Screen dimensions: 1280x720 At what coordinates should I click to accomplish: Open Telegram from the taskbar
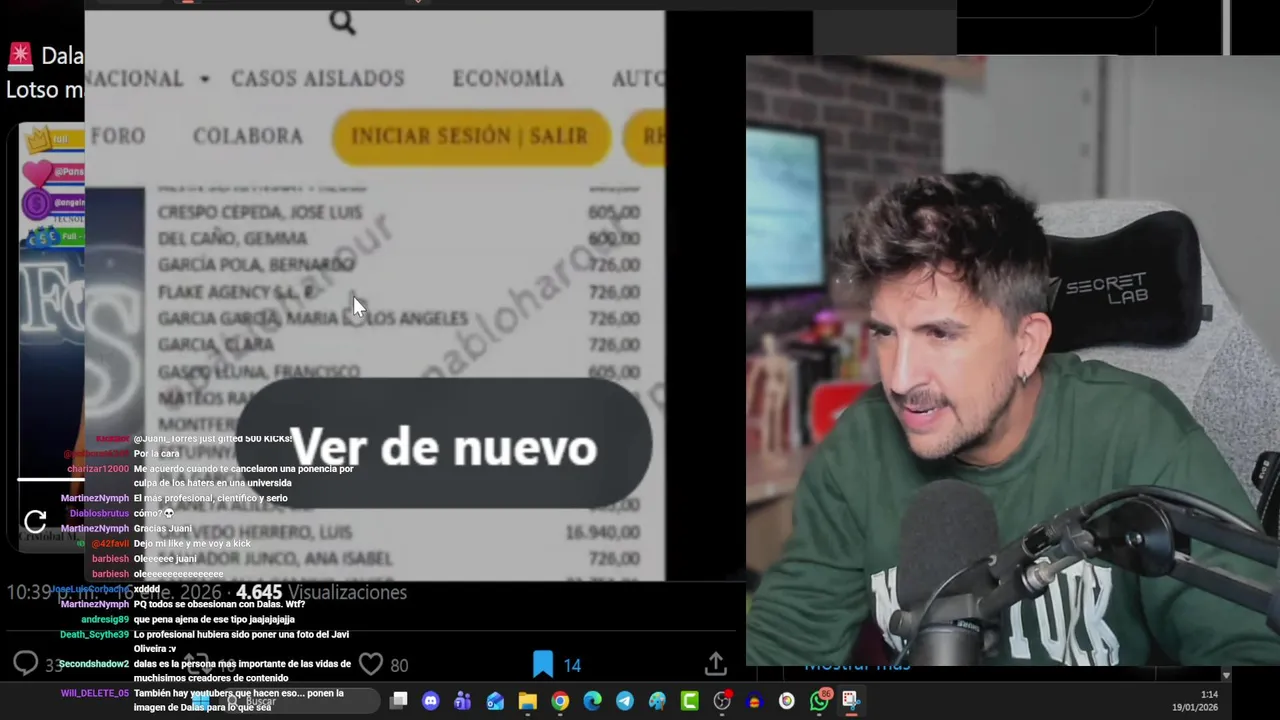click(625, 700)
